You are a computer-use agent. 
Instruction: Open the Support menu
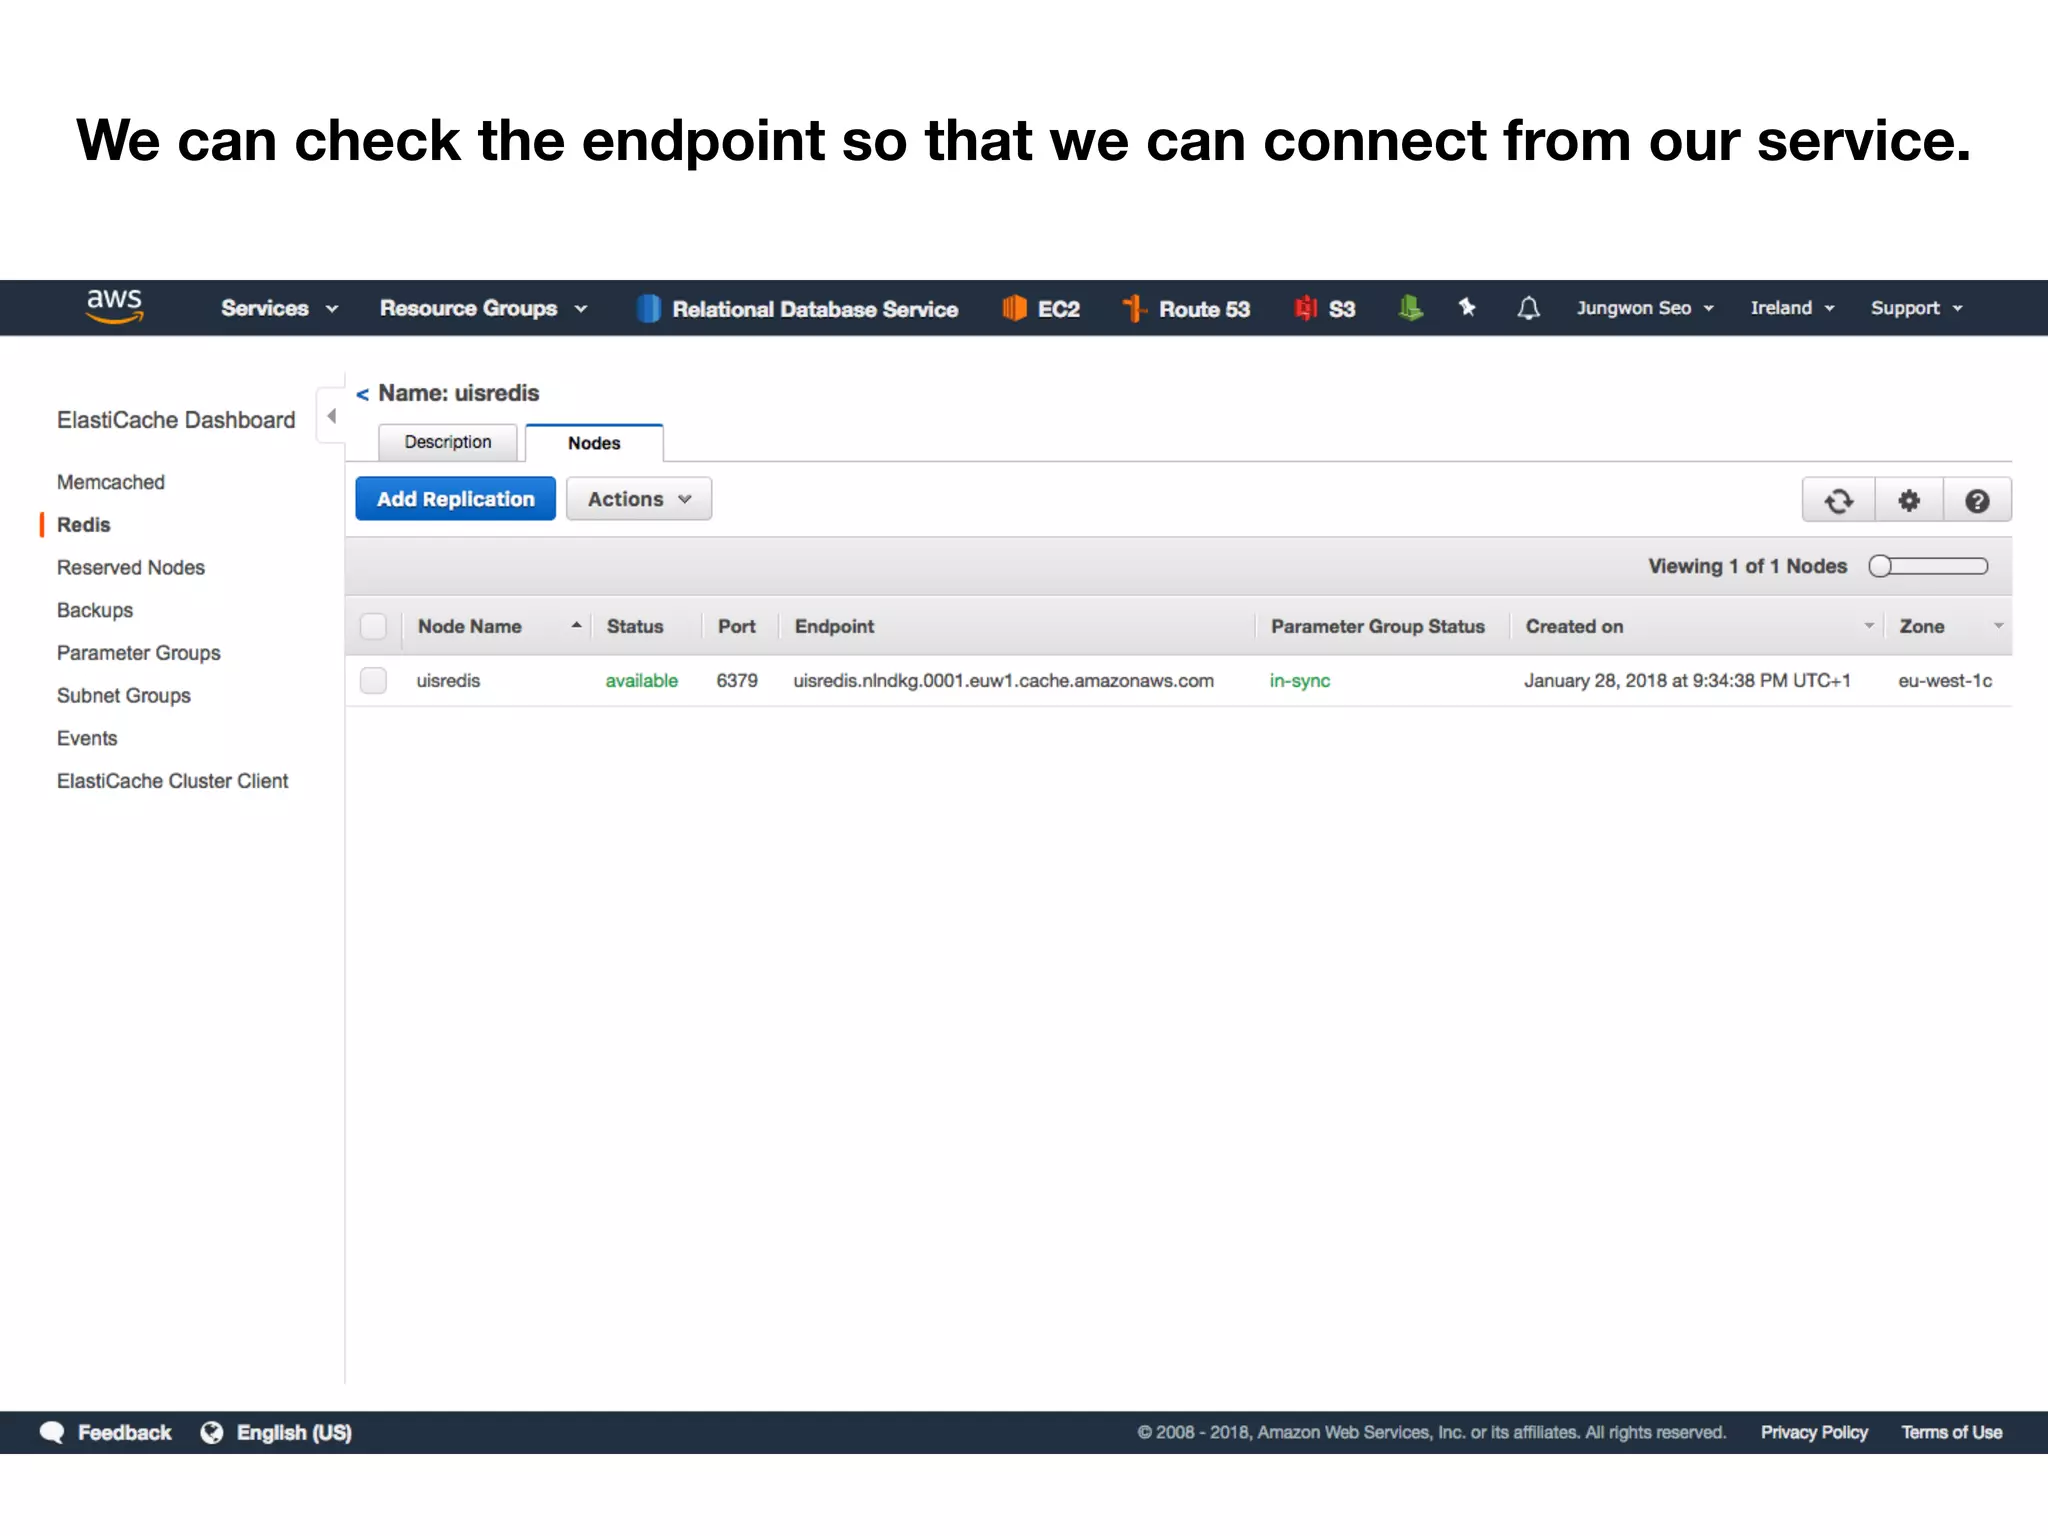pyautogui.click(x=1917, y=308)
